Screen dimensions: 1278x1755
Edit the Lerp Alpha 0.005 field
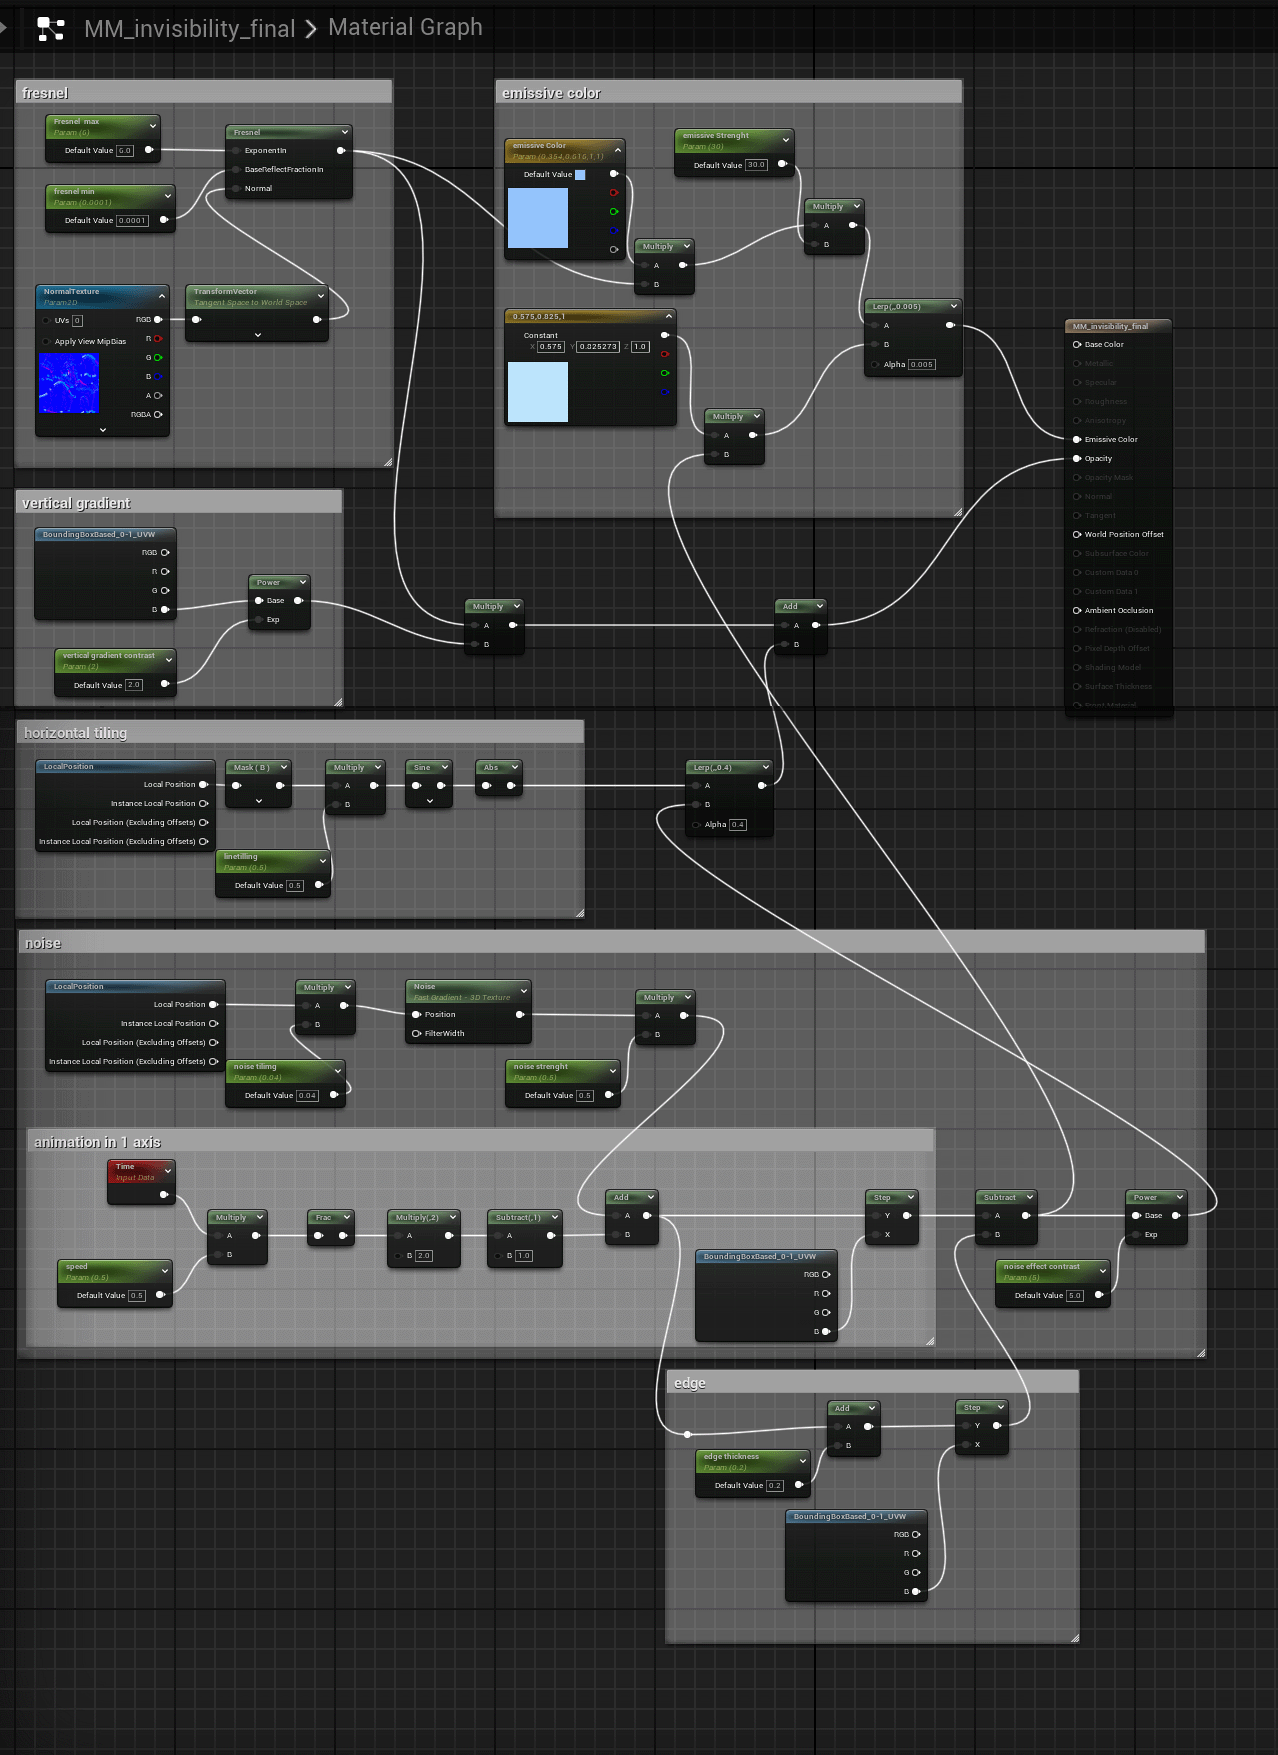click(x=922, y=365)
